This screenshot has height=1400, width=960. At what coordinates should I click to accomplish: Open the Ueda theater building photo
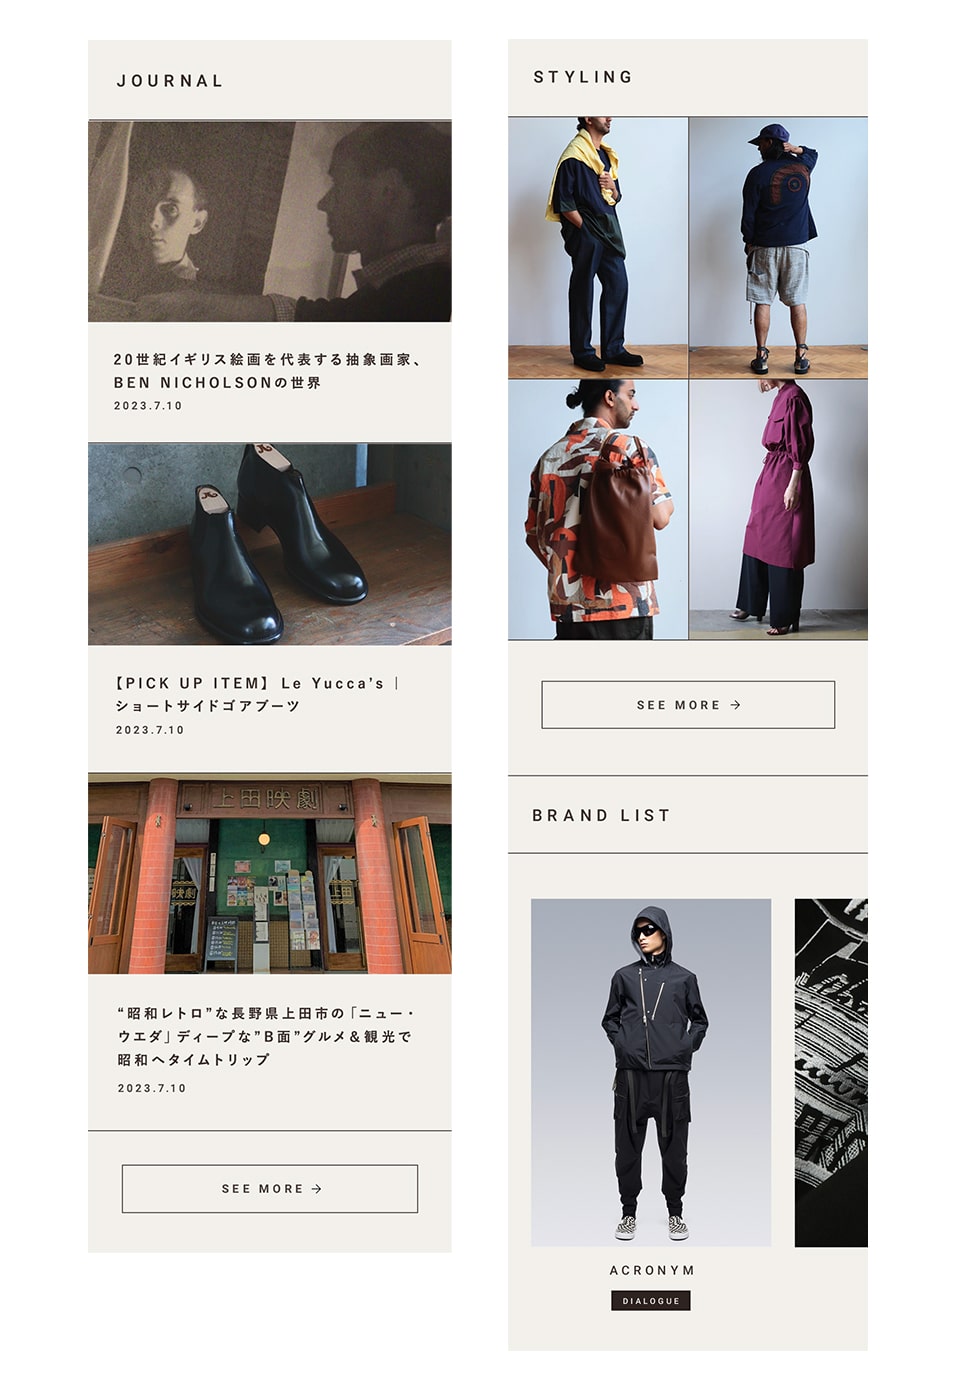click(x=269, y=873)
